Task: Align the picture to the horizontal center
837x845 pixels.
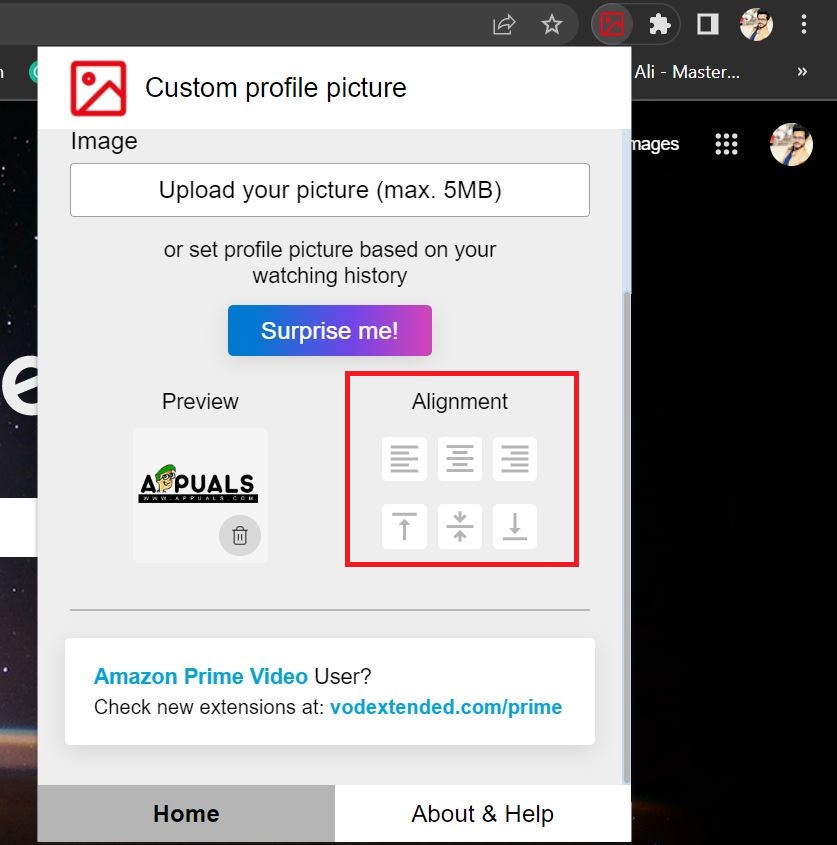Action: point(460,459)
